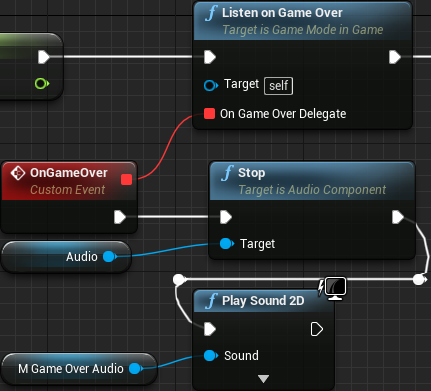Click the blue Target object pin on Listen node
The image size is (431, 391).
(210, 85)
